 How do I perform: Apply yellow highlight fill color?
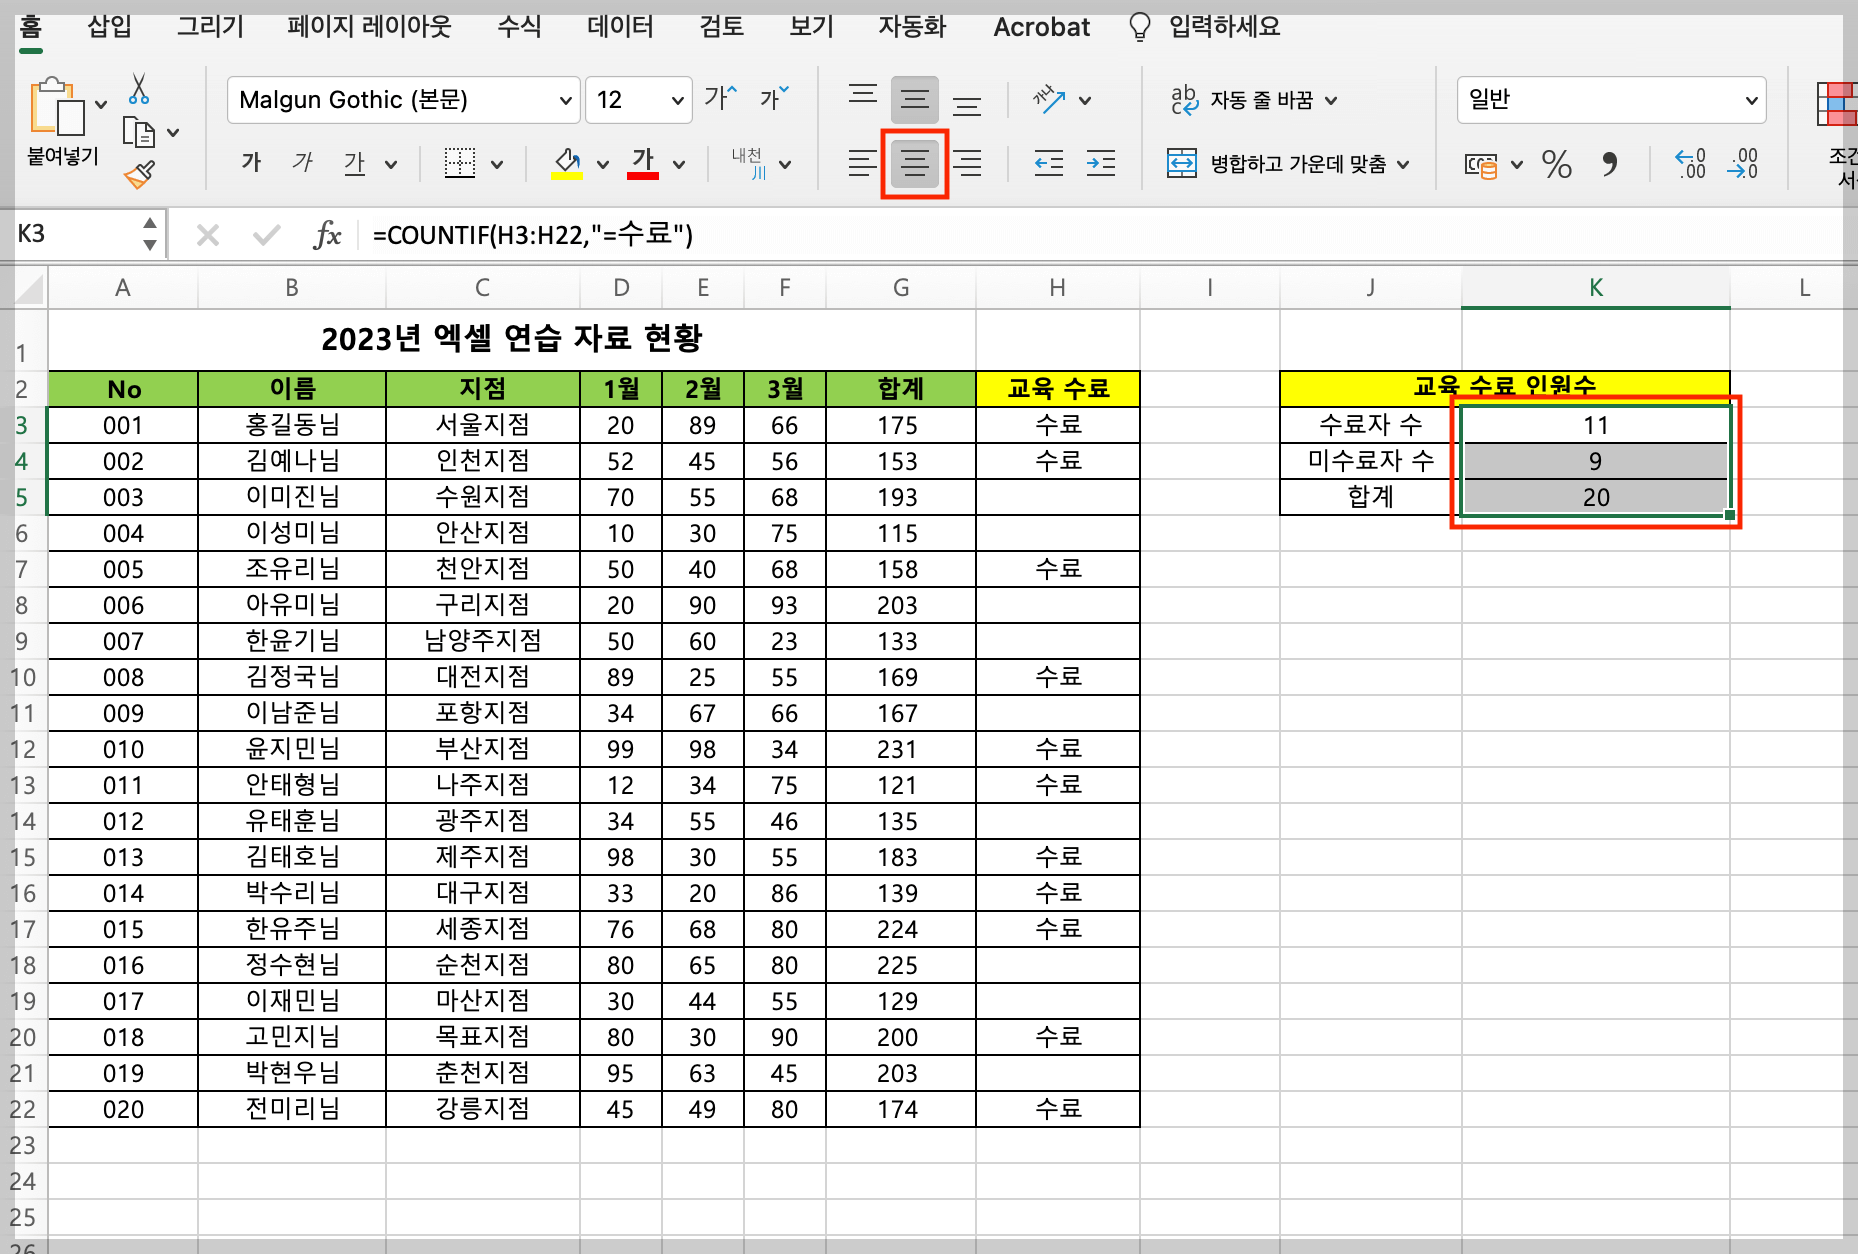[565, 163]
